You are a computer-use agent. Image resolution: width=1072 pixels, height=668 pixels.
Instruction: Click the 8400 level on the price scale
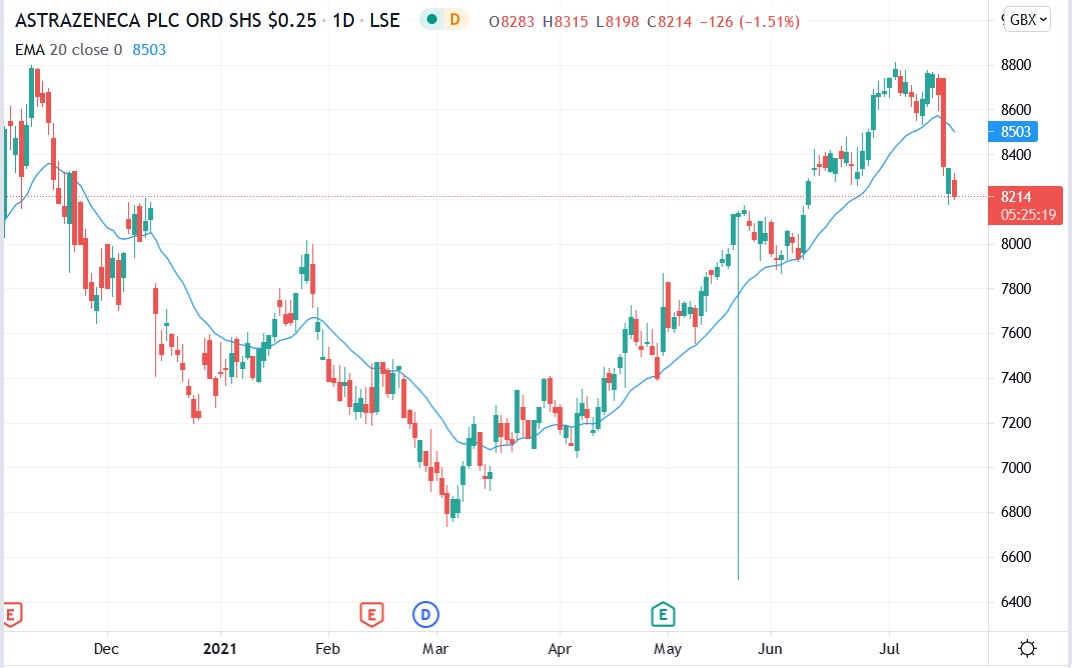1018,155
